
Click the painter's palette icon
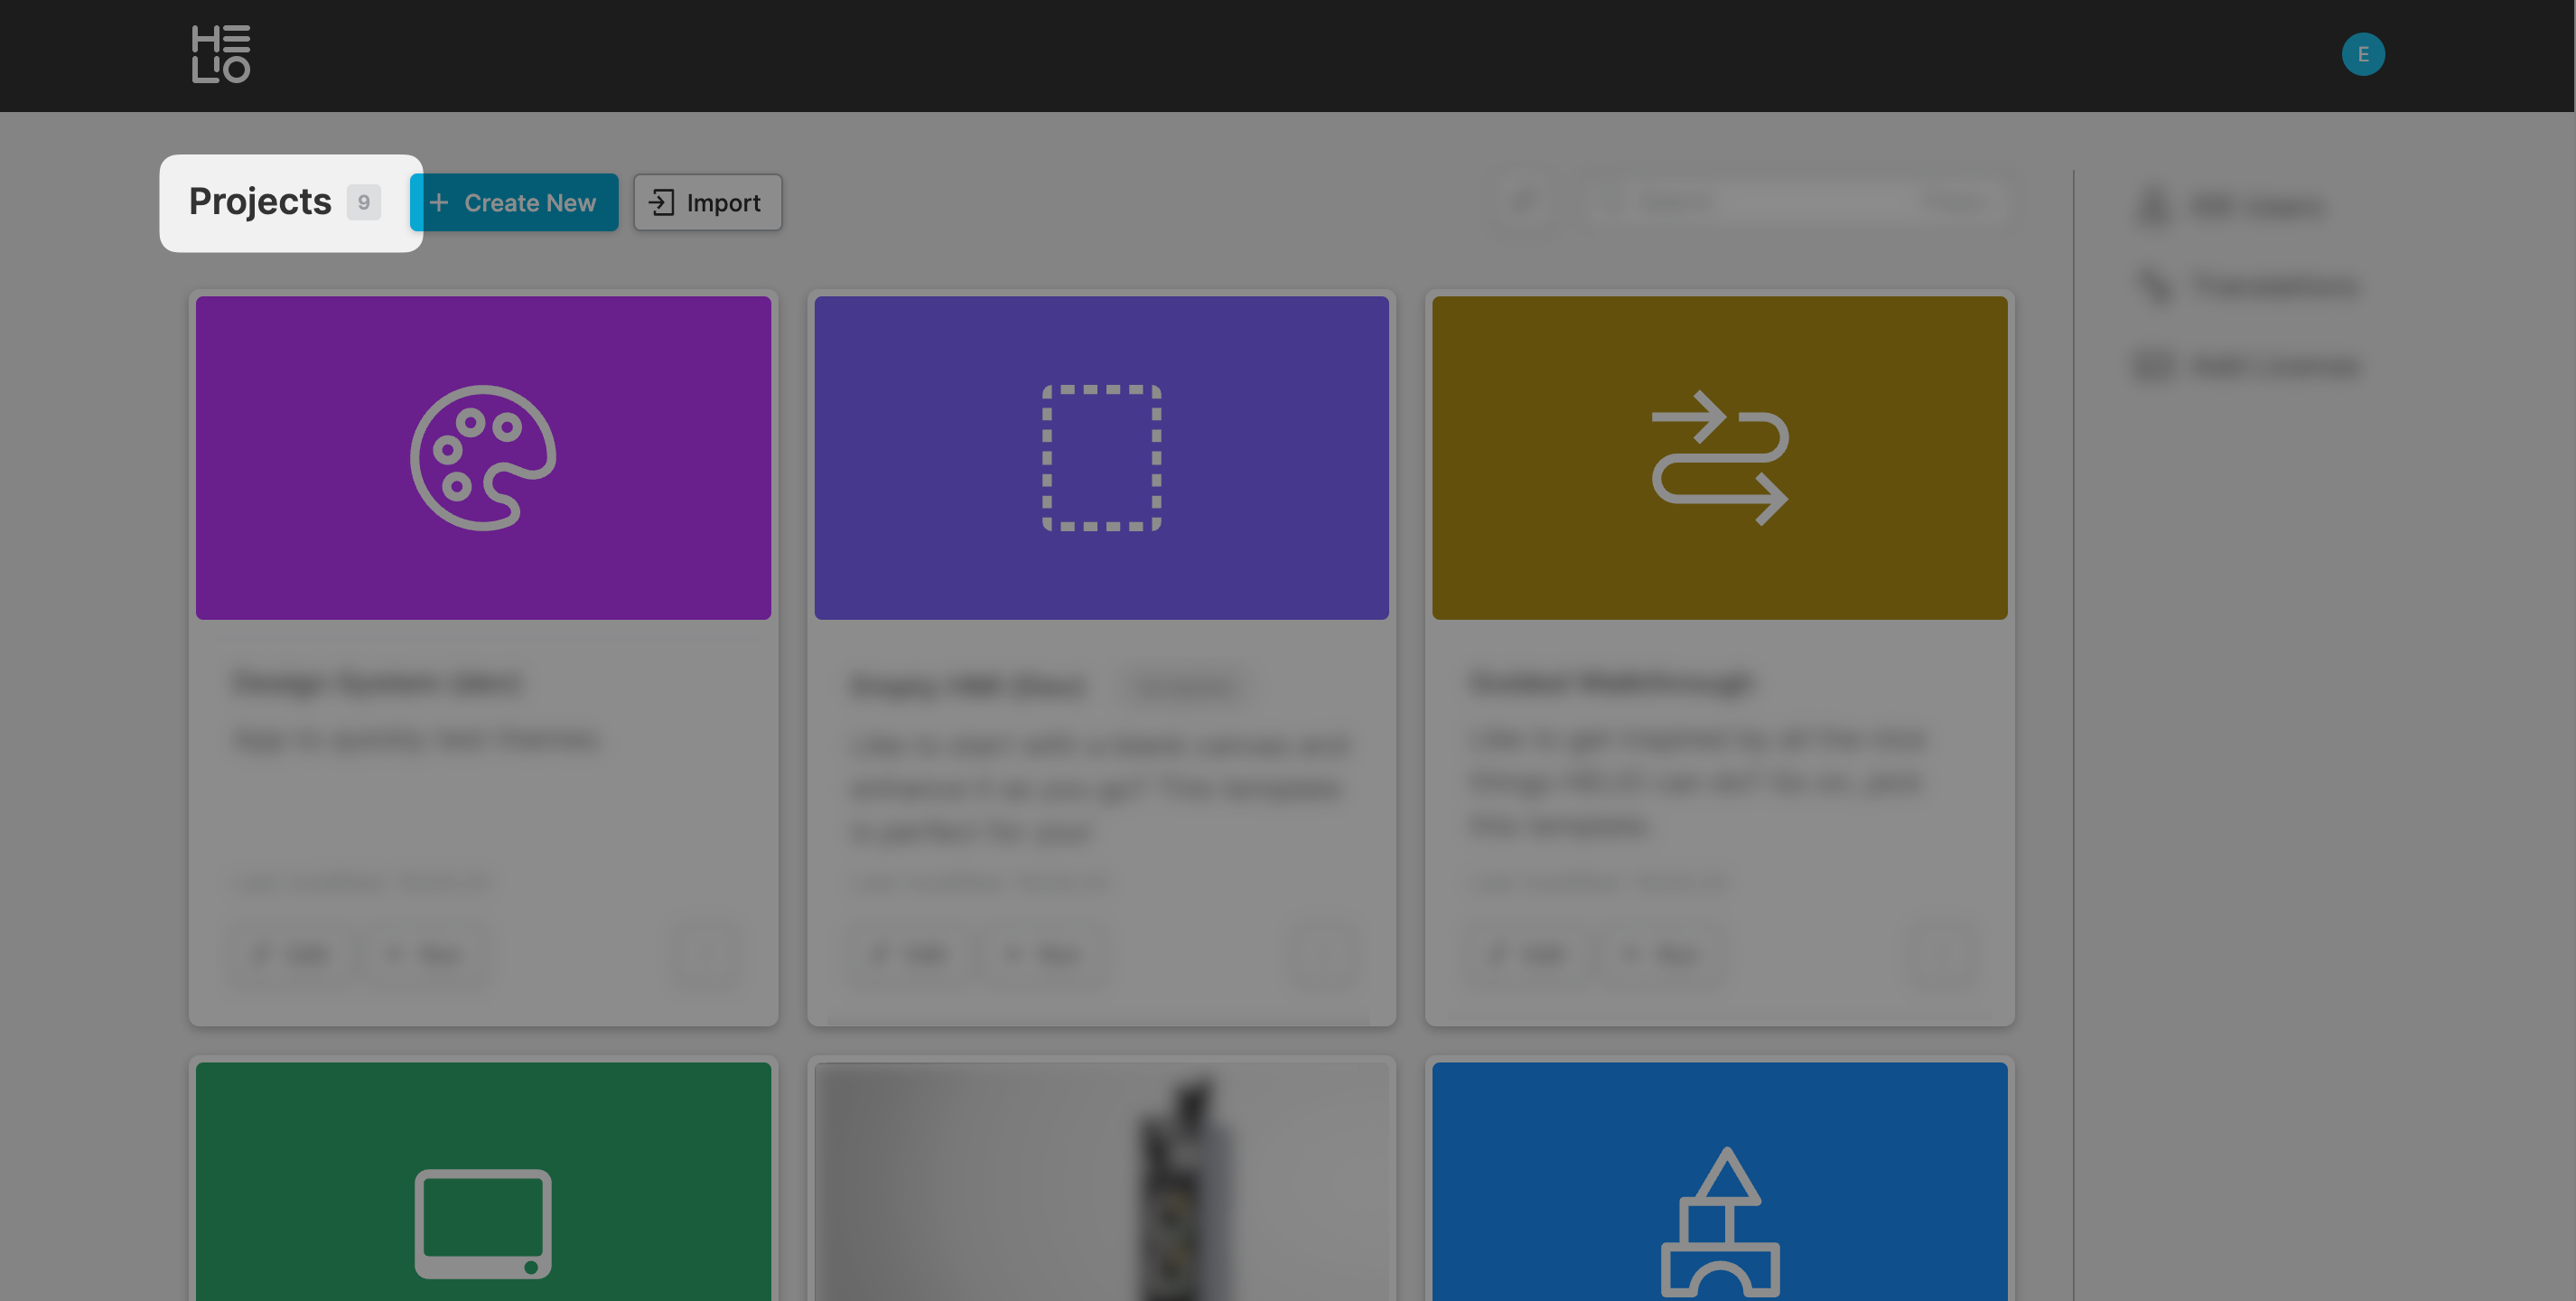click(x=483, y=458)
